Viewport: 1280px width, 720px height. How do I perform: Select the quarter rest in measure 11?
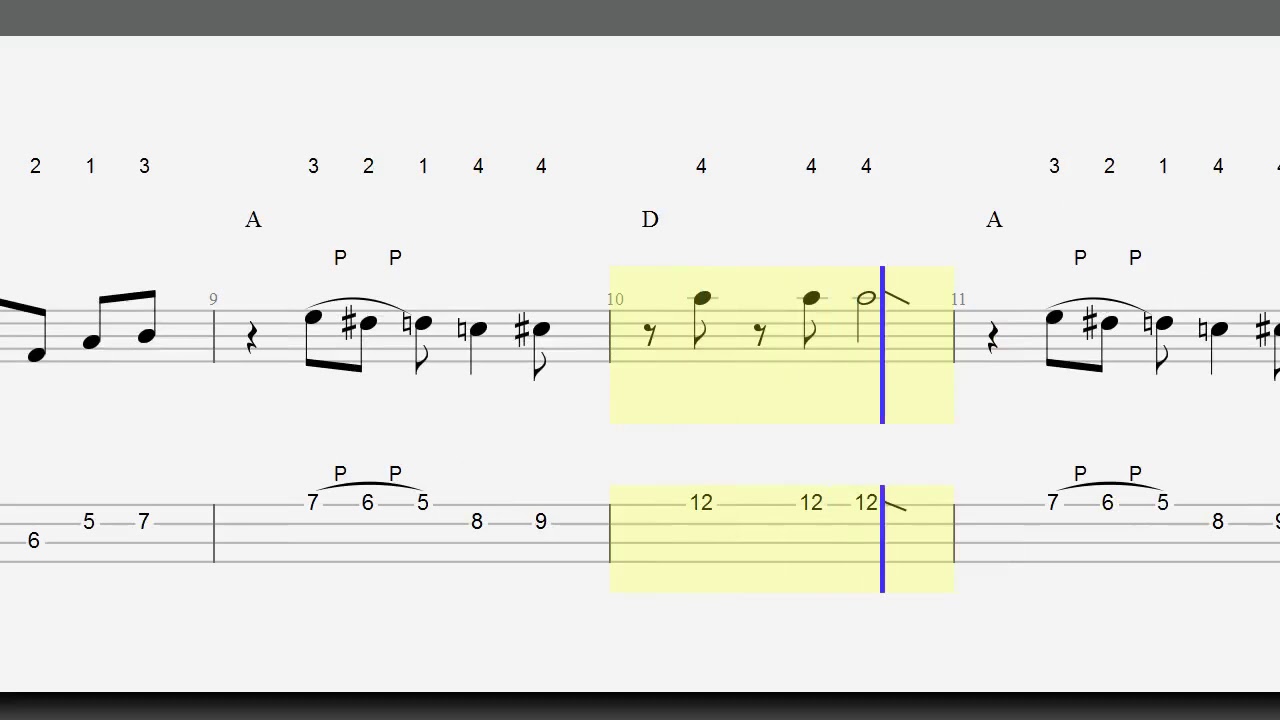pos(992,340)
